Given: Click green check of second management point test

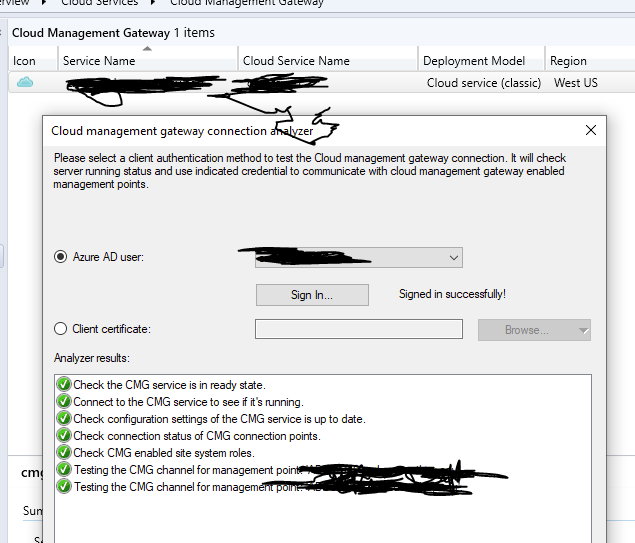Looking at the screenshot, I should coord(64,486).
